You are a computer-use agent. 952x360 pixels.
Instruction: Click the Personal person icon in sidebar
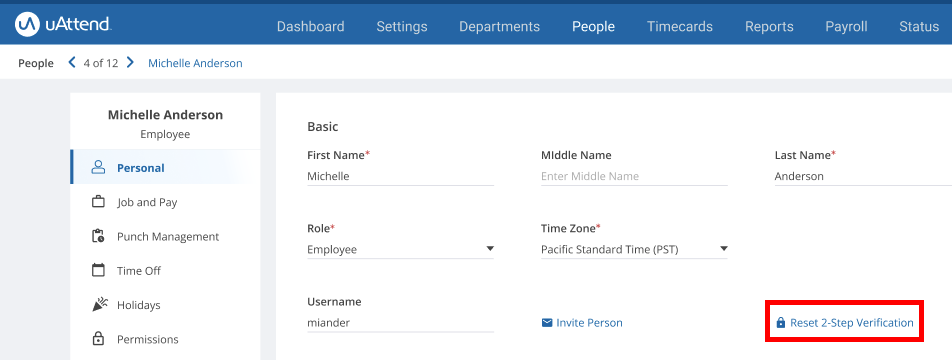(x=98, y=168)
